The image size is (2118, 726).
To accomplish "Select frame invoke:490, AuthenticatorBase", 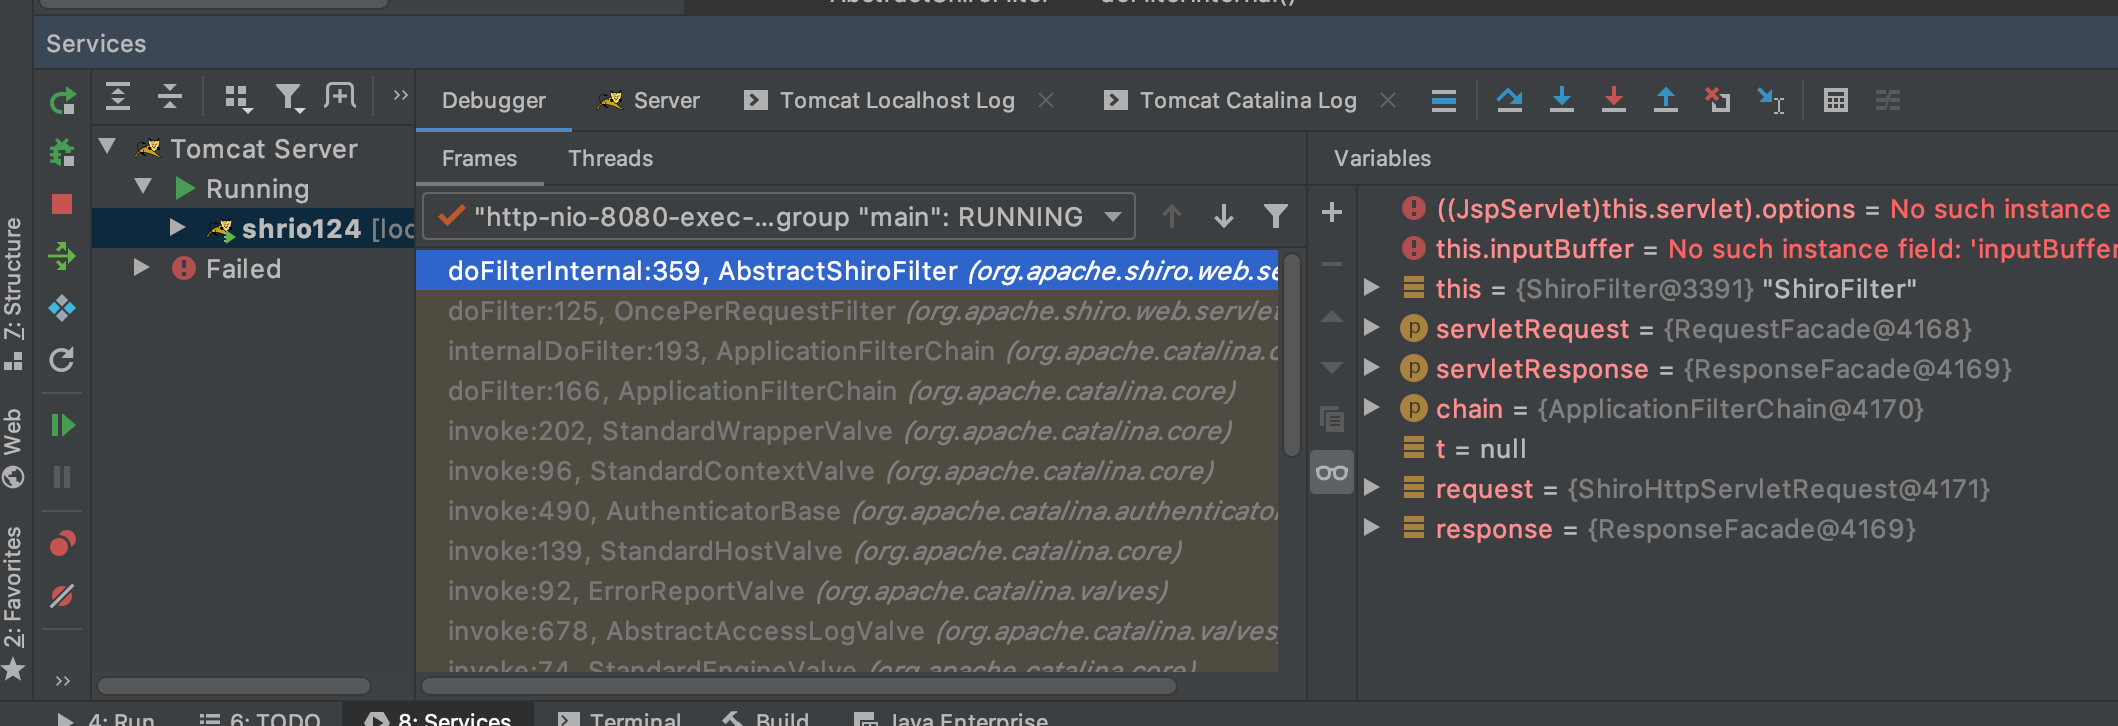I will pos(847,511).
